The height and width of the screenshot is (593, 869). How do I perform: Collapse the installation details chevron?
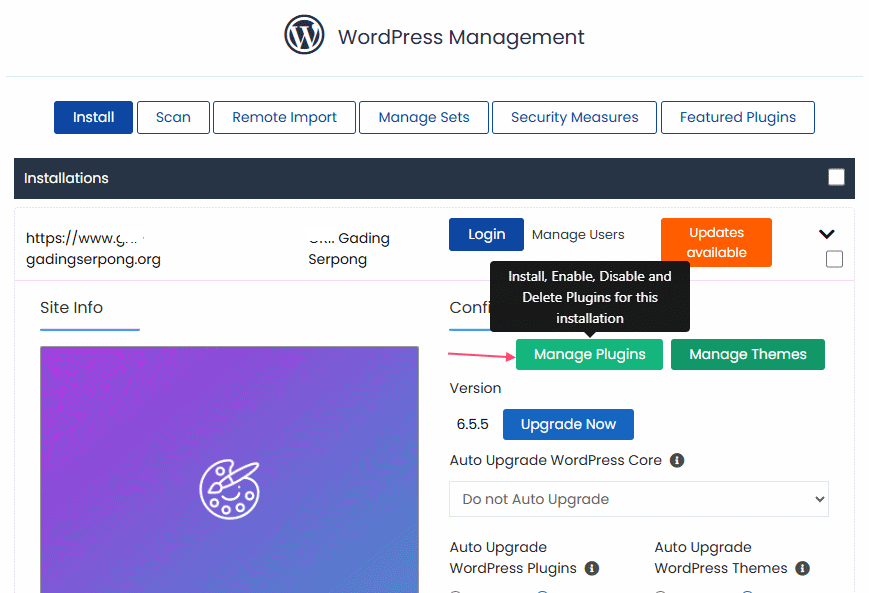(x=826, y=234)
